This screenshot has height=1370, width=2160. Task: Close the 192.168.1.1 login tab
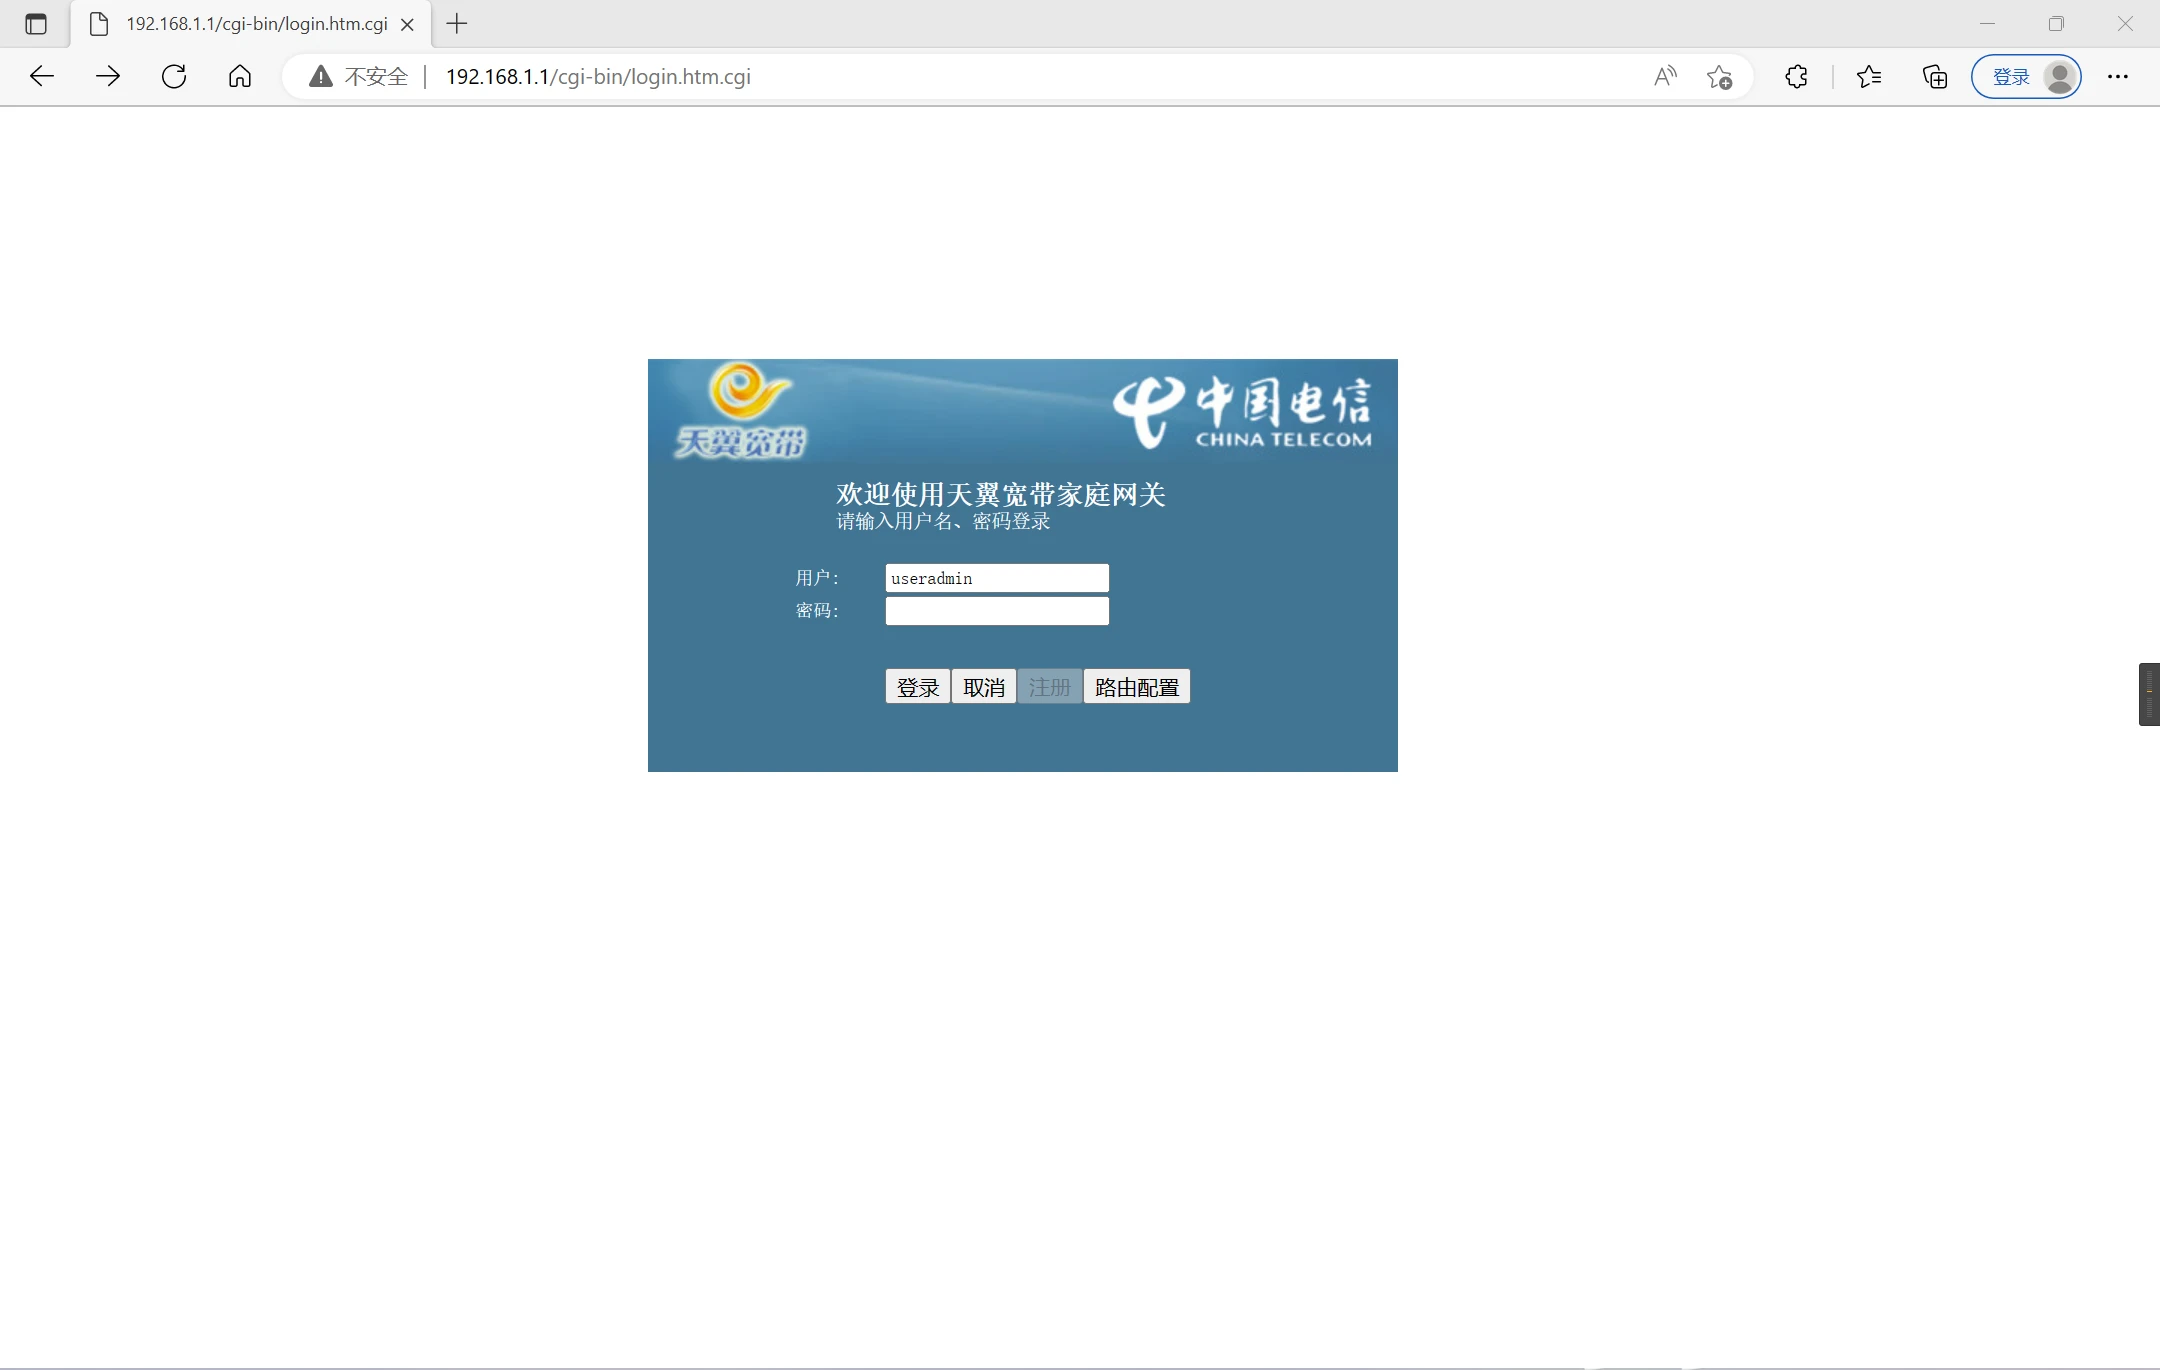tap(407, 25)
